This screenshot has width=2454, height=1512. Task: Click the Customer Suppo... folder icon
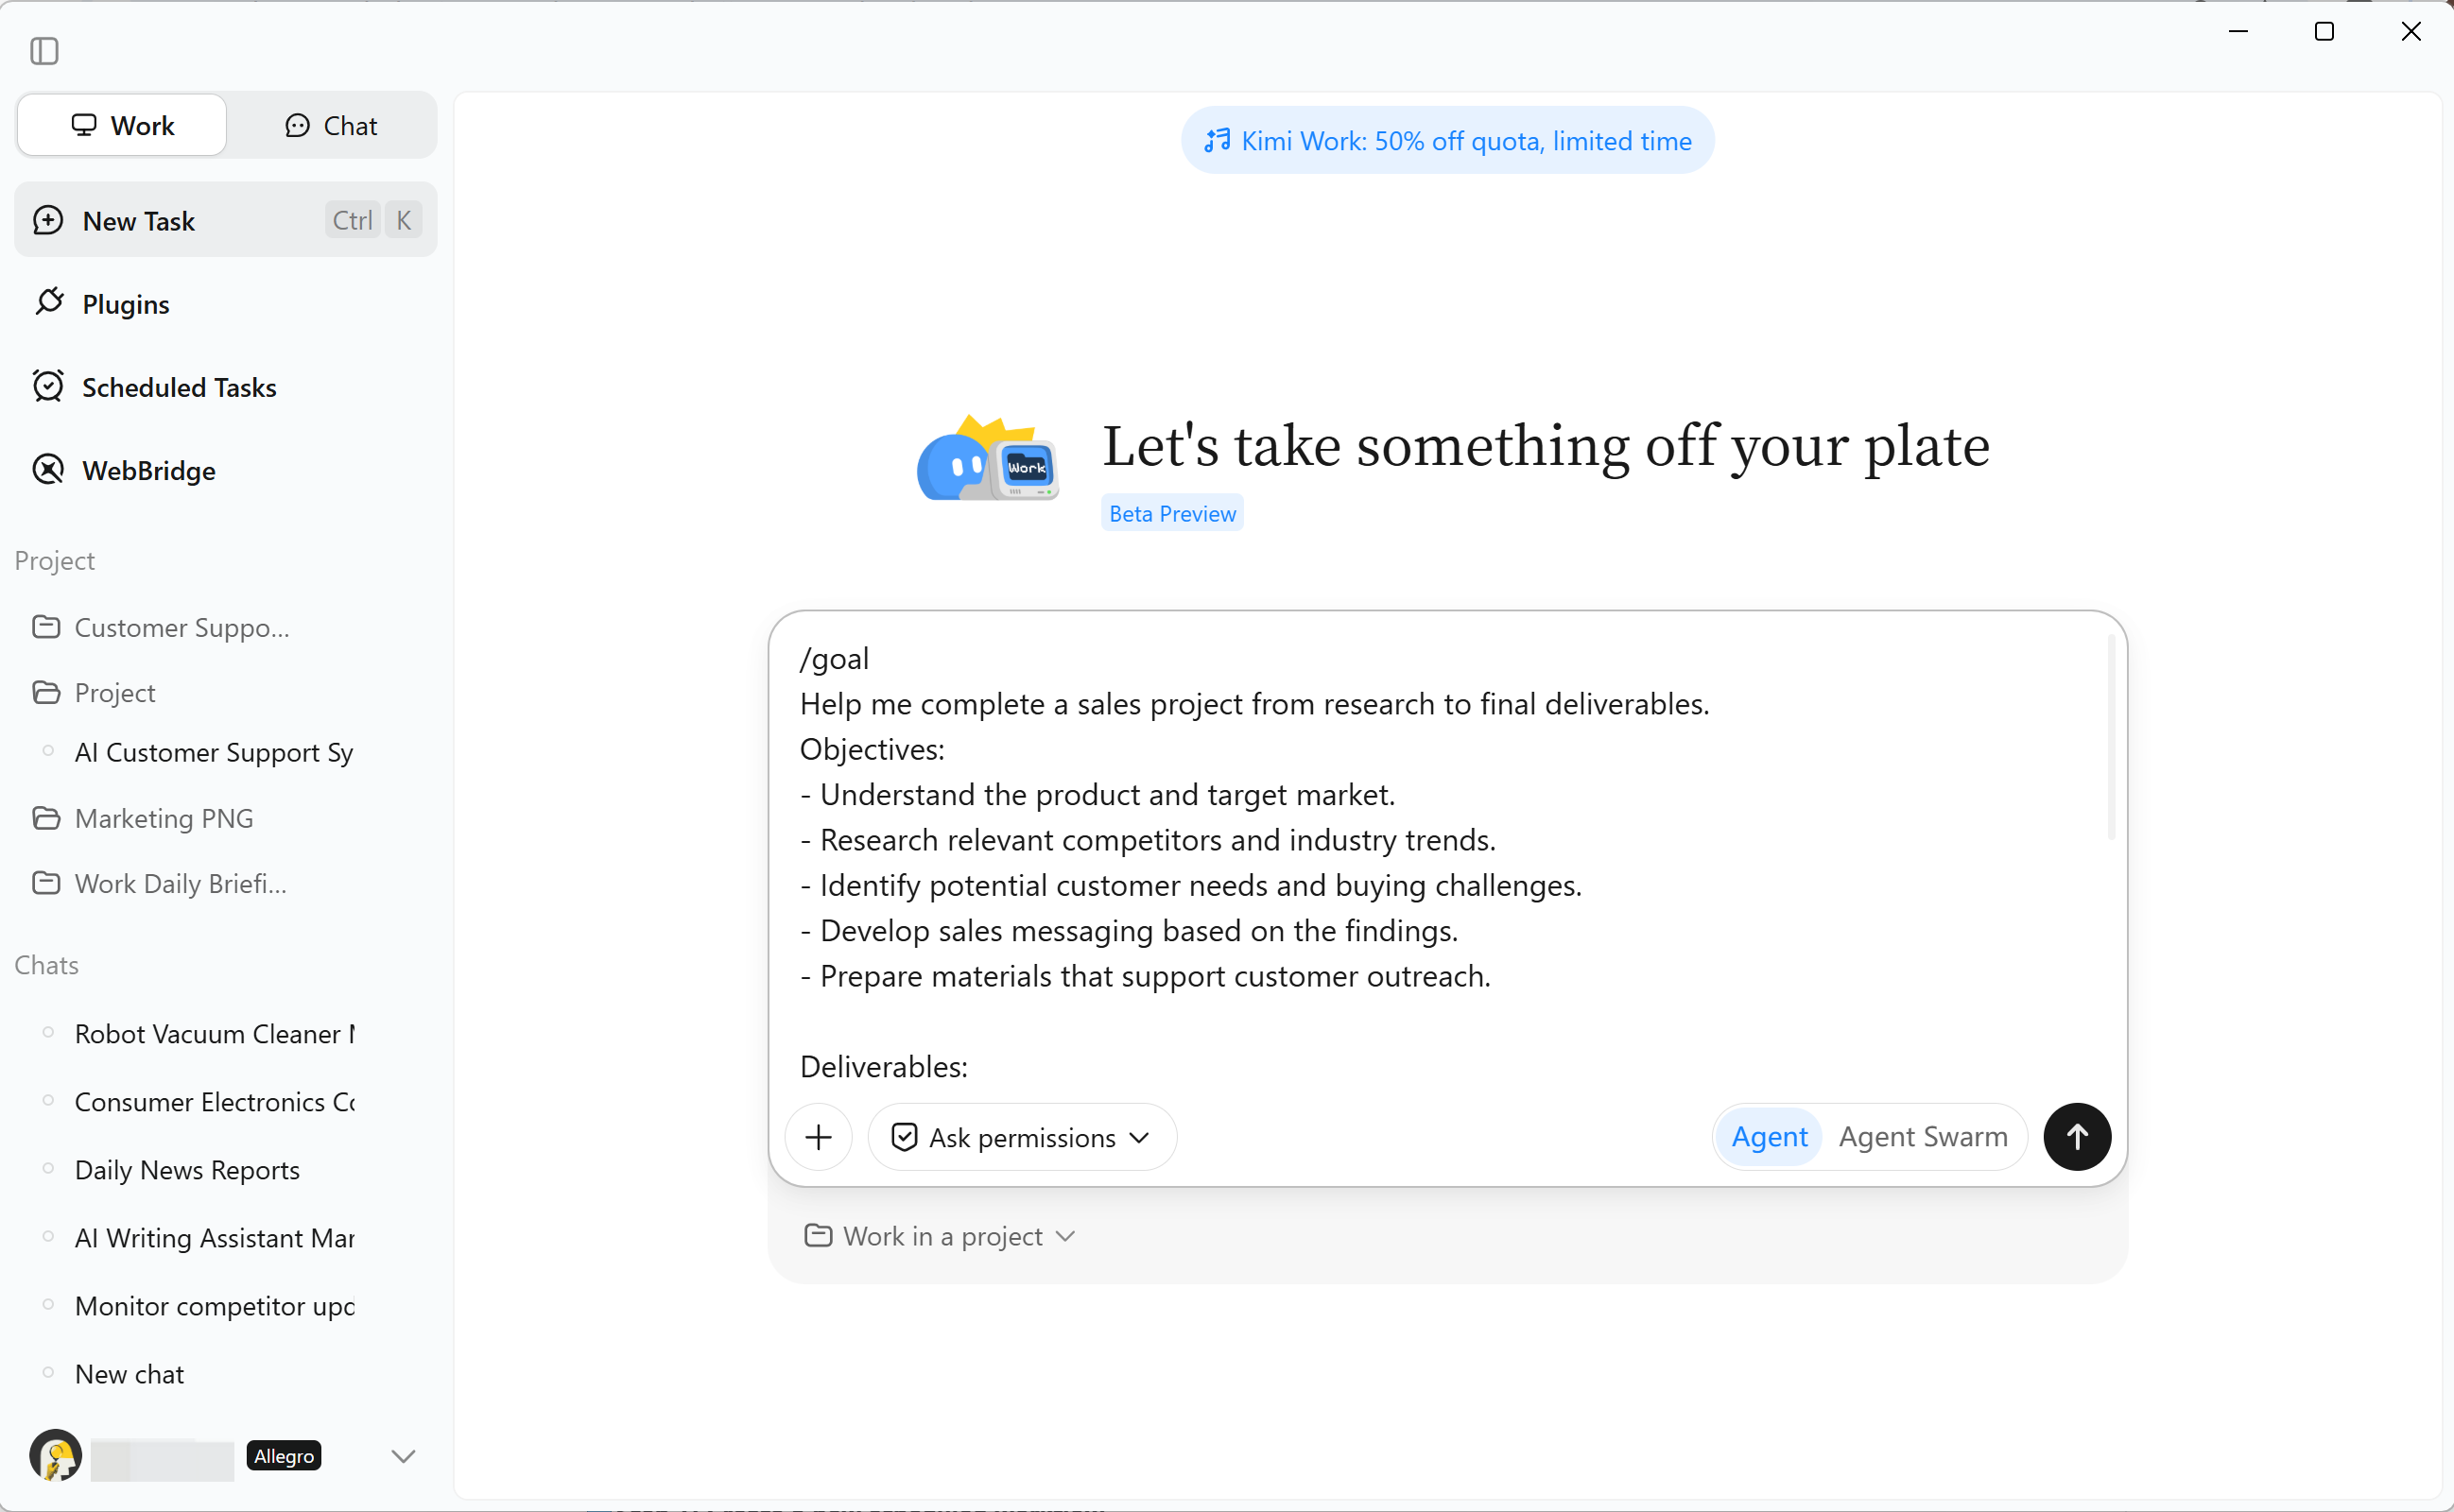pos(46,627)
